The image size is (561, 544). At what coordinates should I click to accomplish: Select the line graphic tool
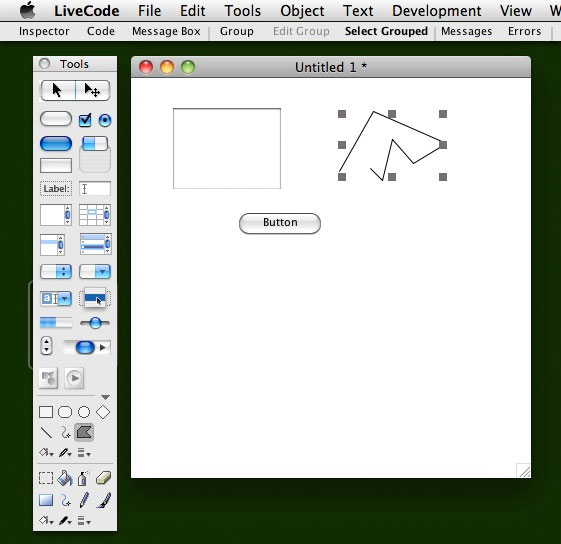(46, 433)
